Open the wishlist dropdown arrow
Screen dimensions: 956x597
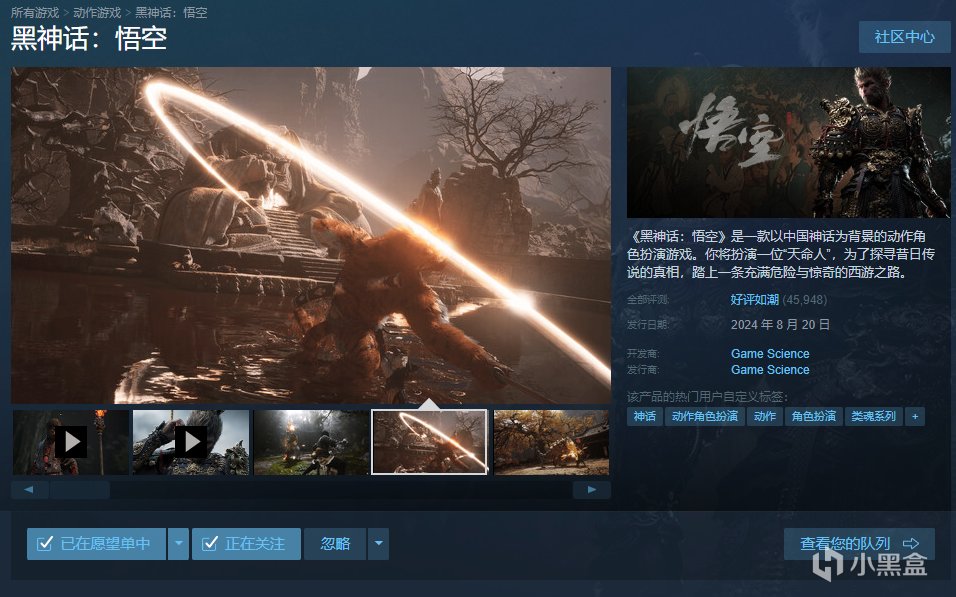point(178,543)
